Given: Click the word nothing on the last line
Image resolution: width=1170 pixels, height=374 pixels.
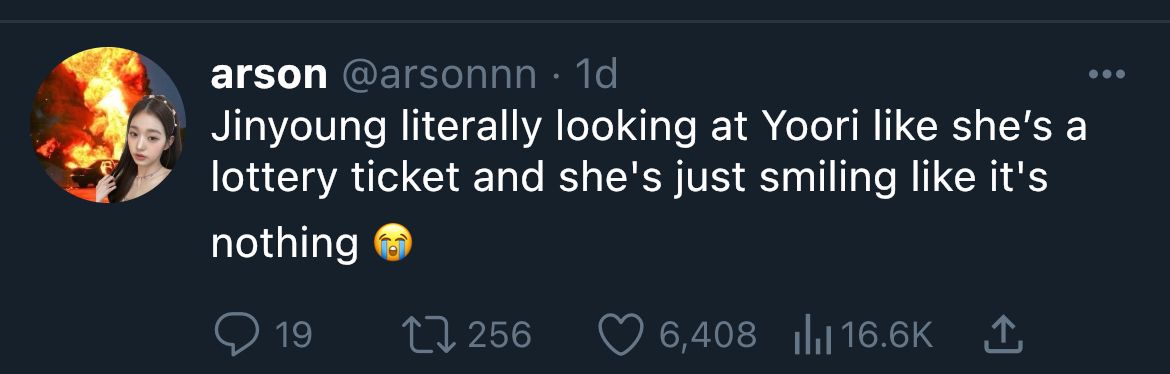Looking at the screenshot, I should 285,245.
